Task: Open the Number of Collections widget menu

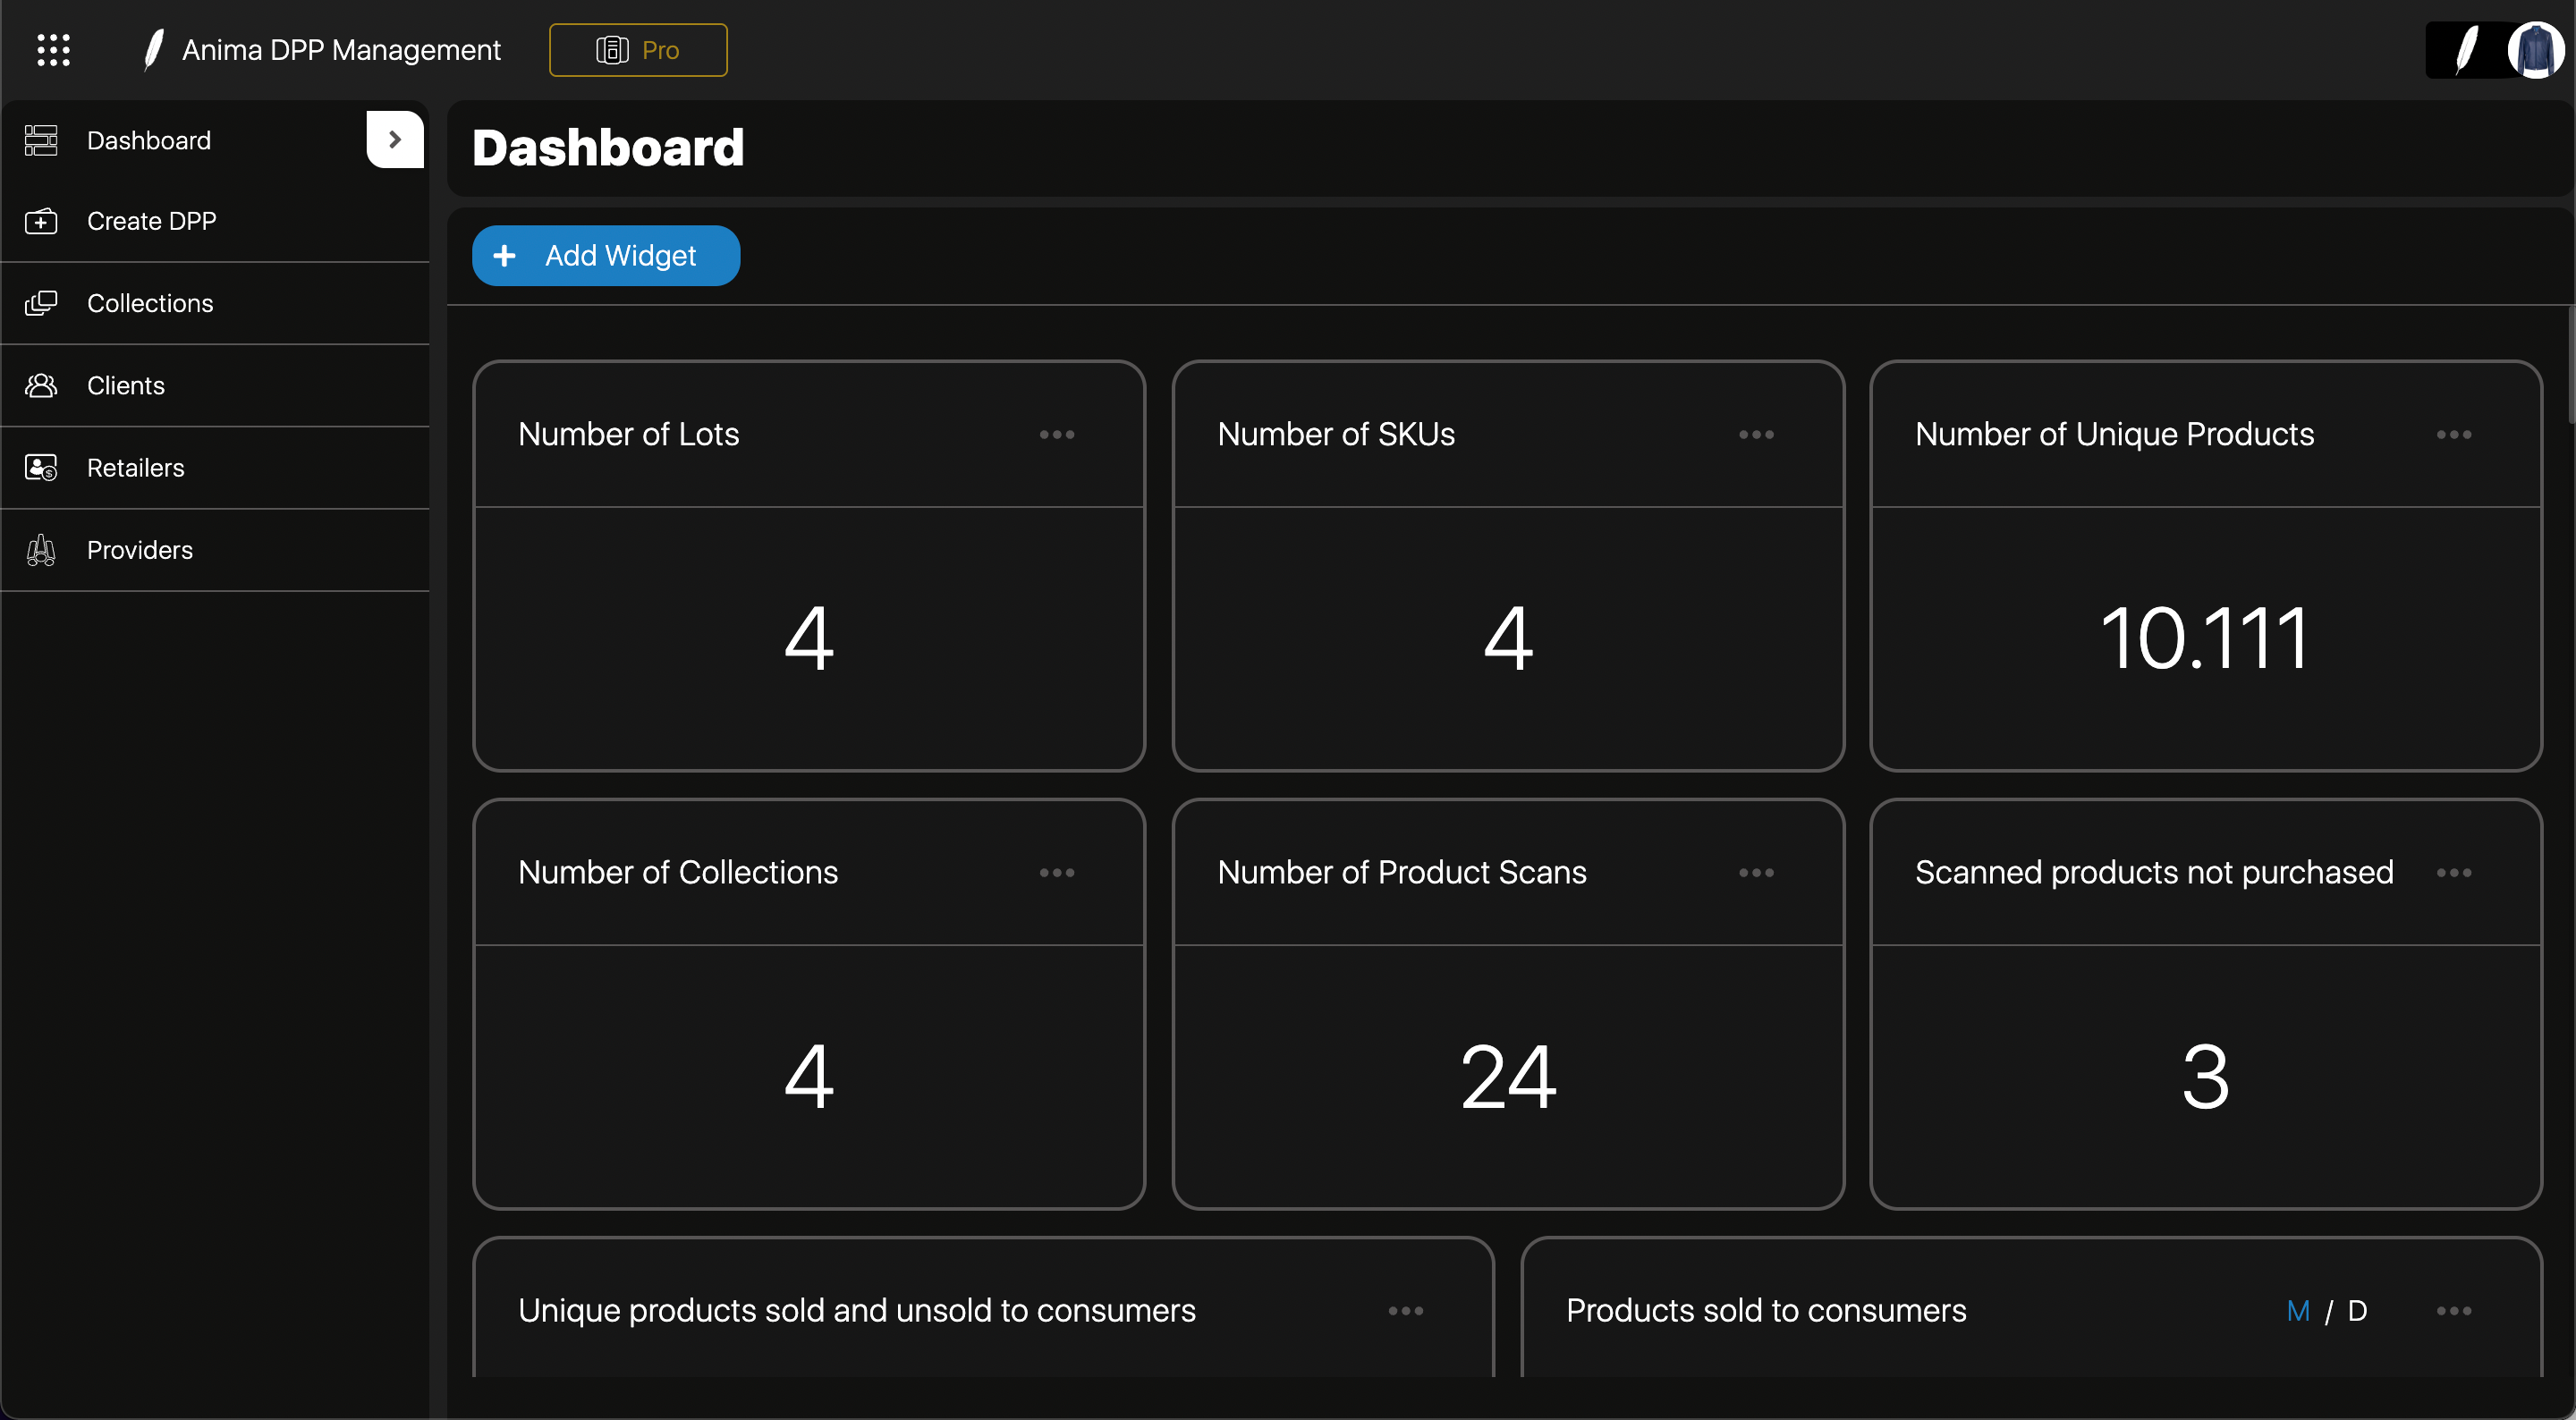Action: coord(1057,872)
